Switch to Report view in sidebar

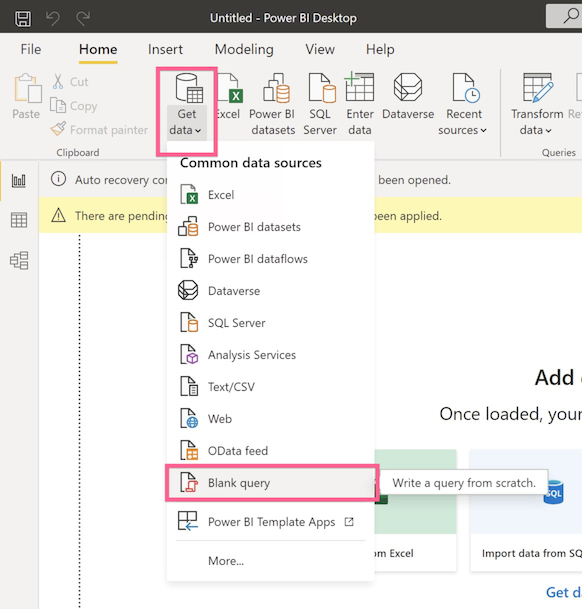tap(19, 181)
